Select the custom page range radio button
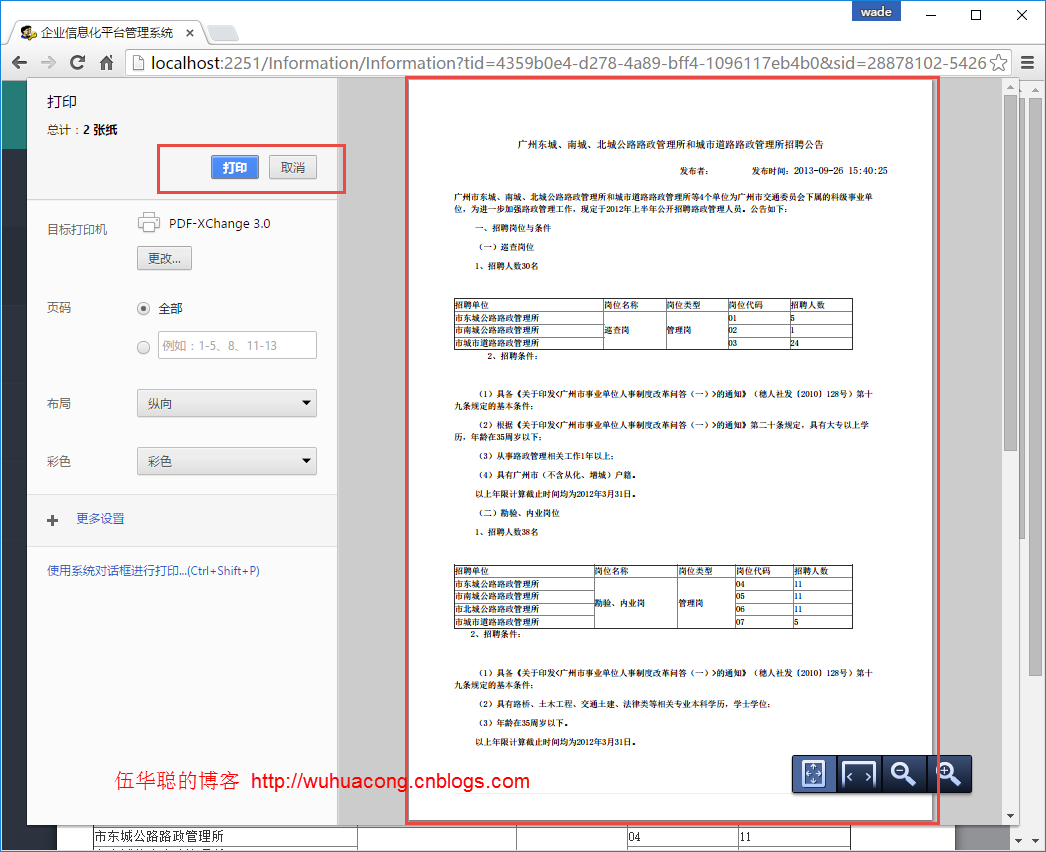Screen dimensions: 1046x852 pos(143,348)
